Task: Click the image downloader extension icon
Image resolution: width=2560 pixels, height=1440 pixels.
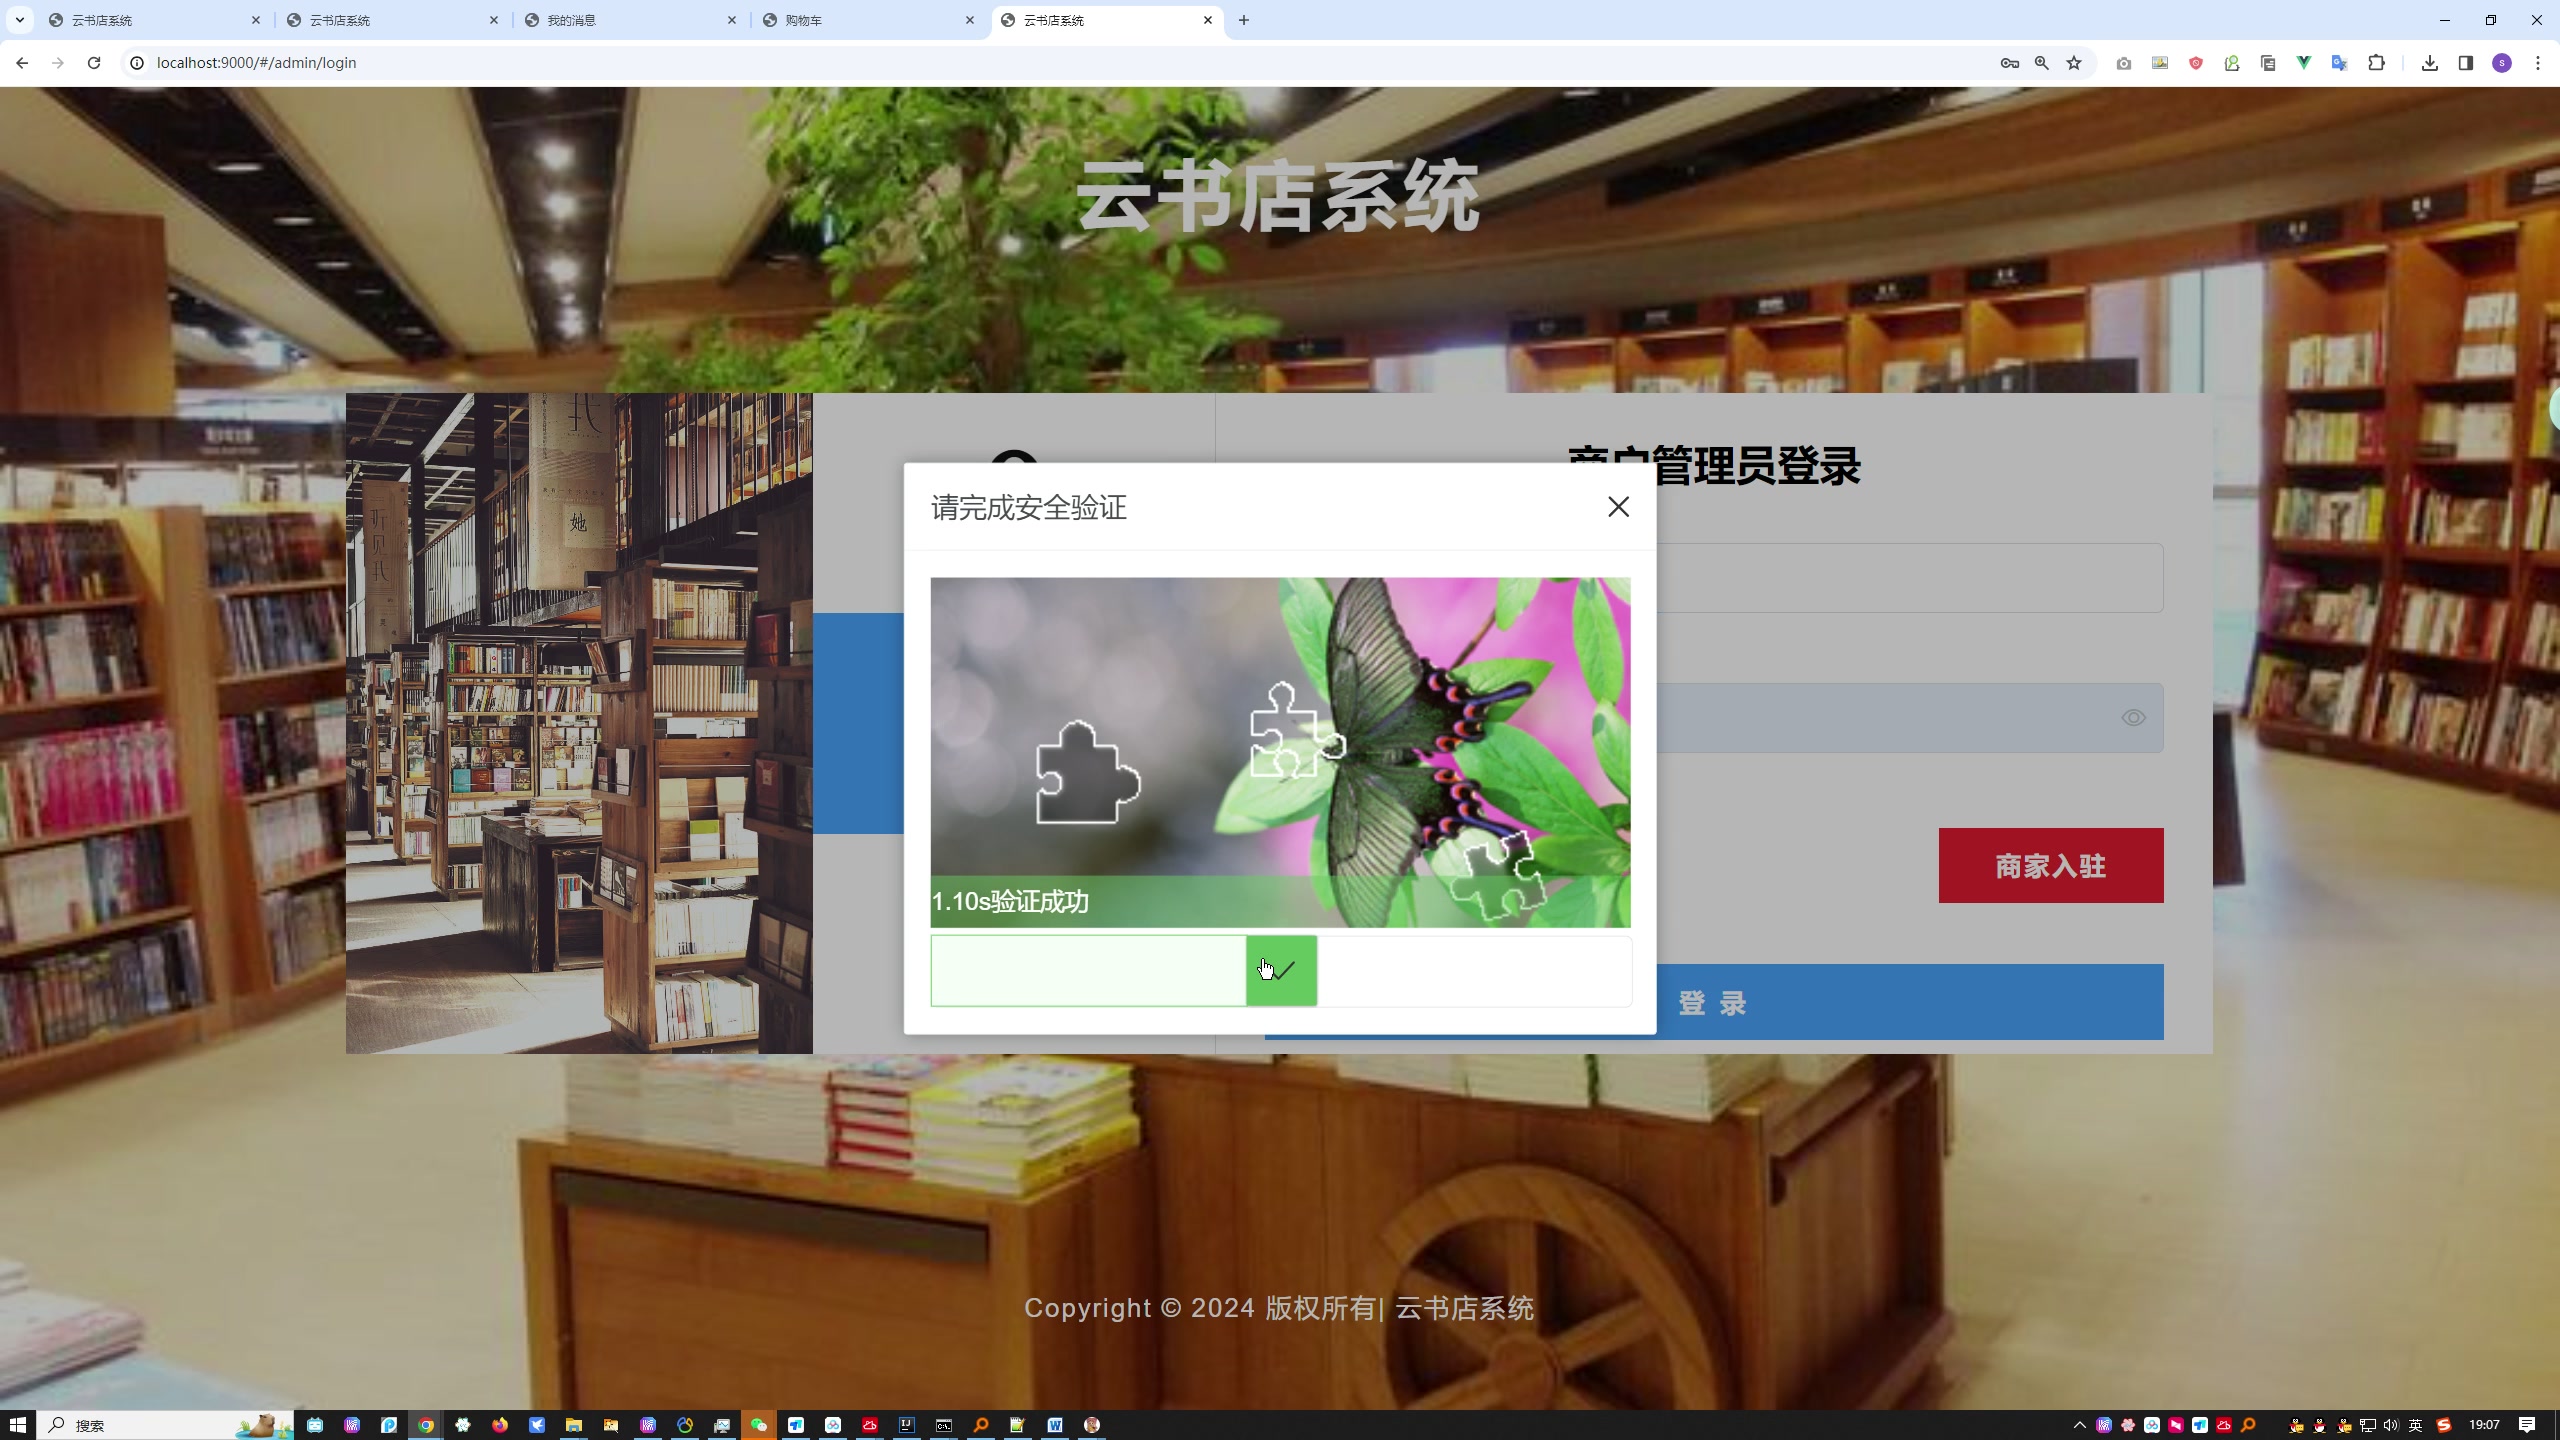Action: (2160, 63)
